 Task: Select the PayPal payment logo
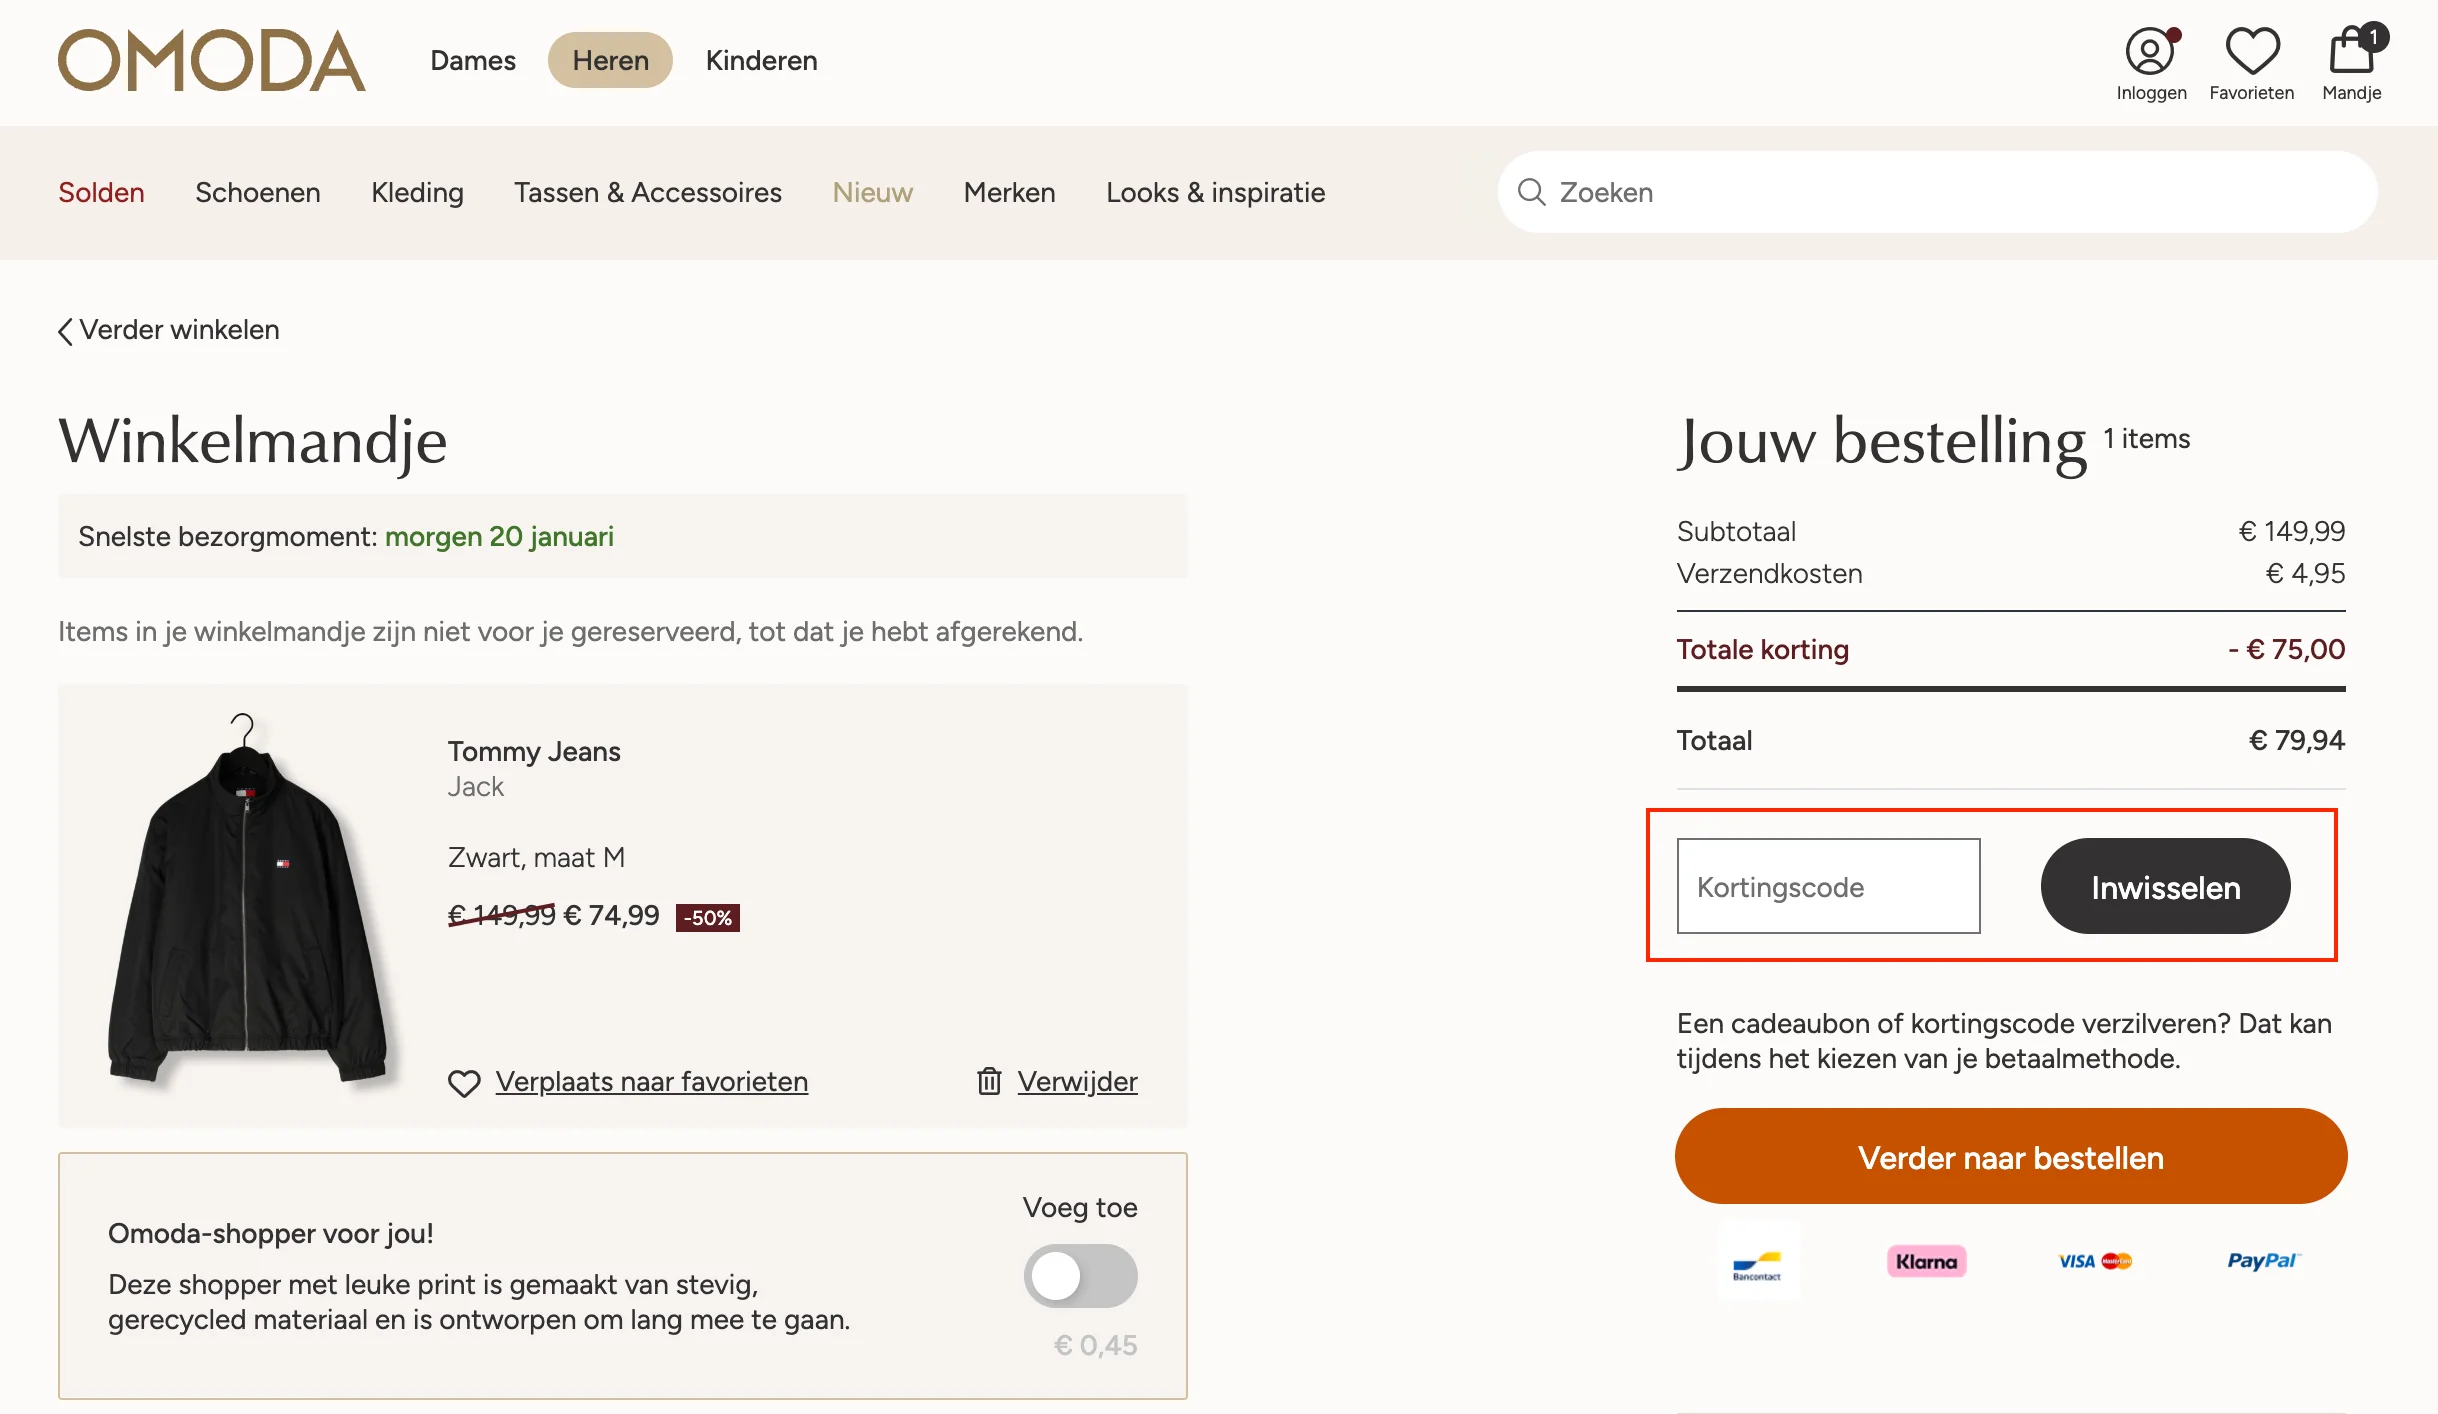click(x=2262, y=1260)
